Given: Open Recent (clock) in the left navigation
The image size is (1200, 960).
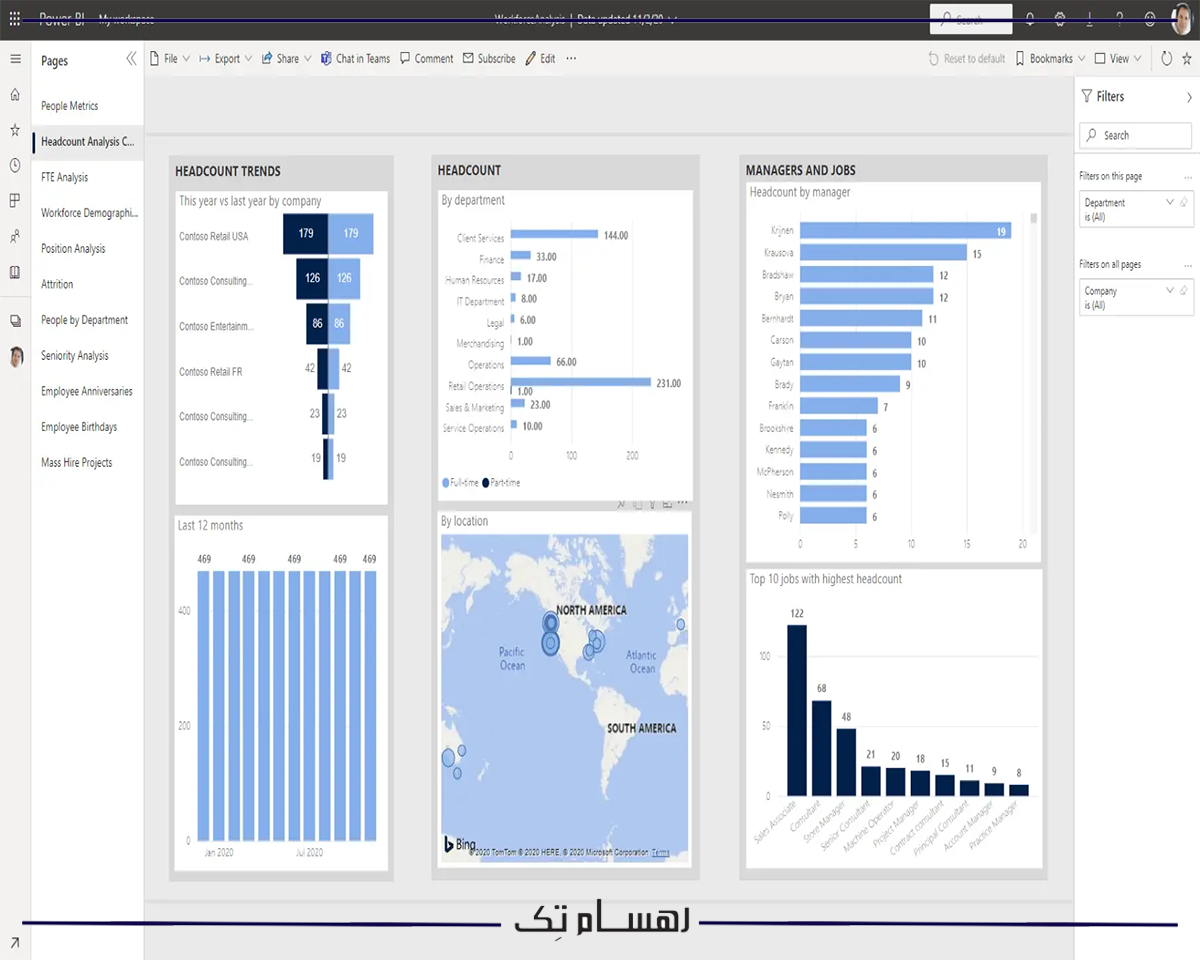Looking at the screenshot, I should [x=15, y=165].
